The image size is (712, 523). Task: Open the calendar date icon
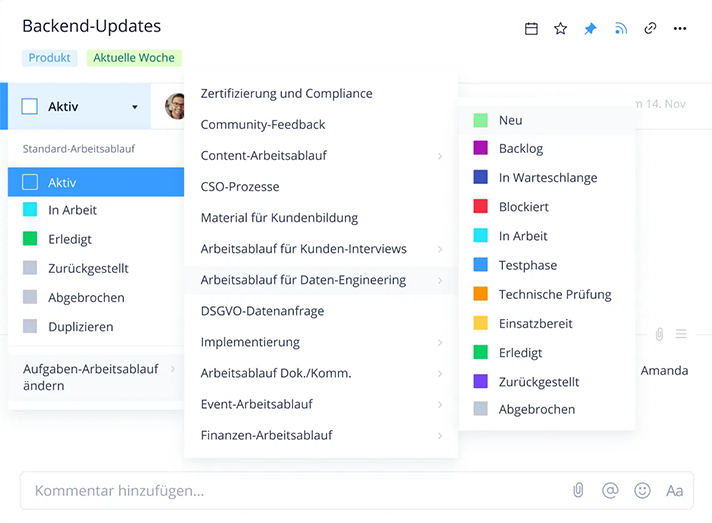[x=531, y=29]
